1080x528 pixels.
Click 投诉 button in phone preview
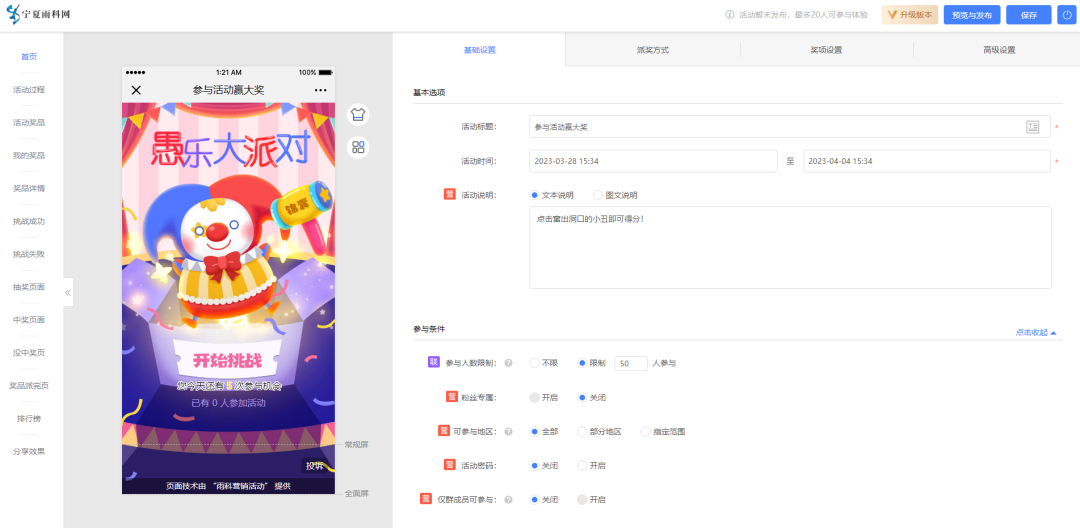coord(315,466)
